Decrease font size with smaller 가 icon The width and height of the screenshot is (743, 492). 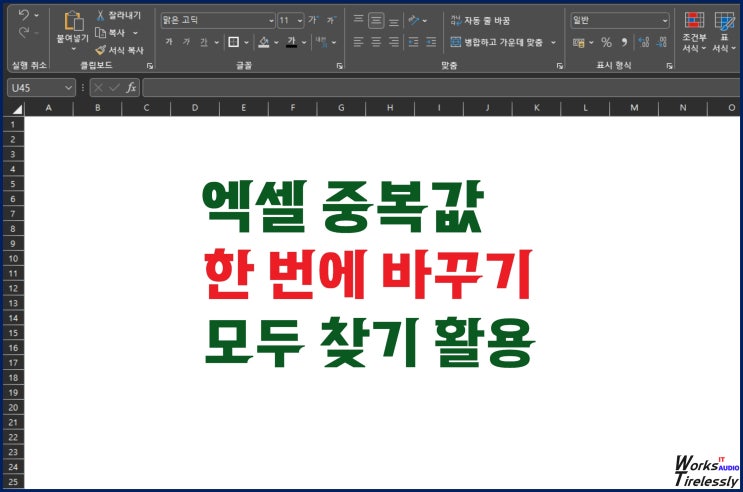(331, 20)
